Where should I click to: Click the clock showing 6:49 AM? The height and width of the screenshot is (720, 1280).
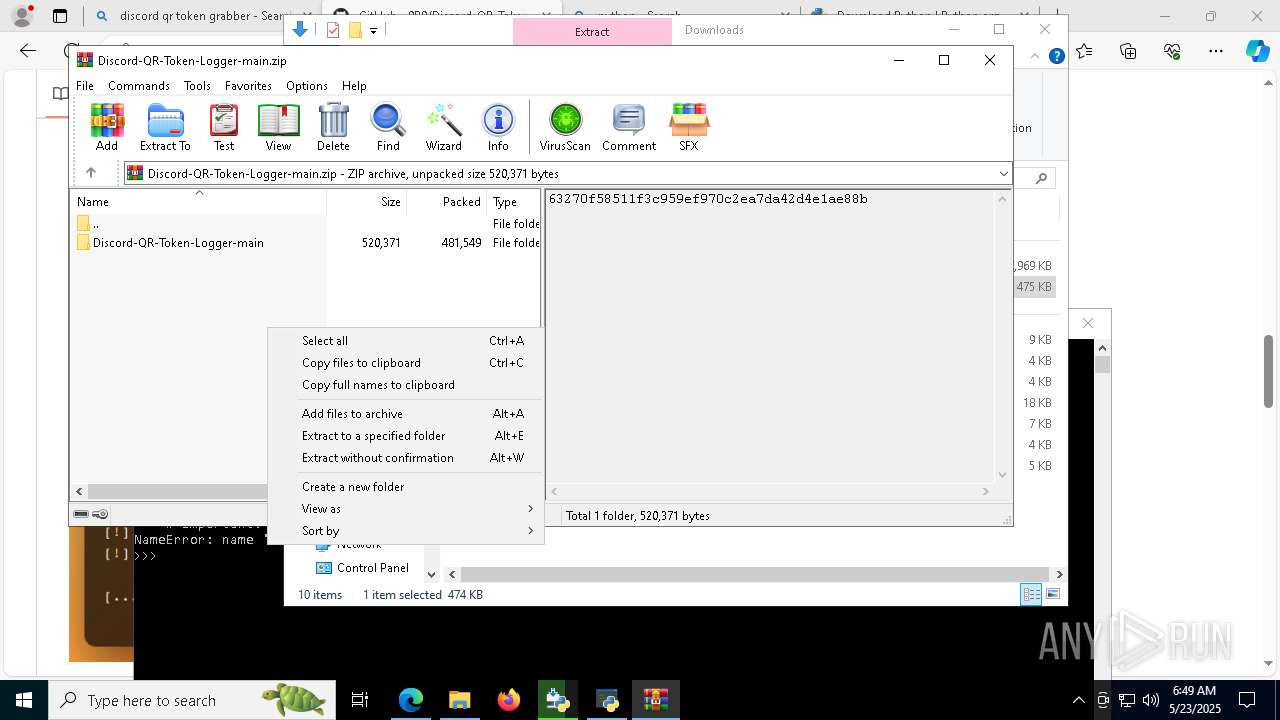1193,700
